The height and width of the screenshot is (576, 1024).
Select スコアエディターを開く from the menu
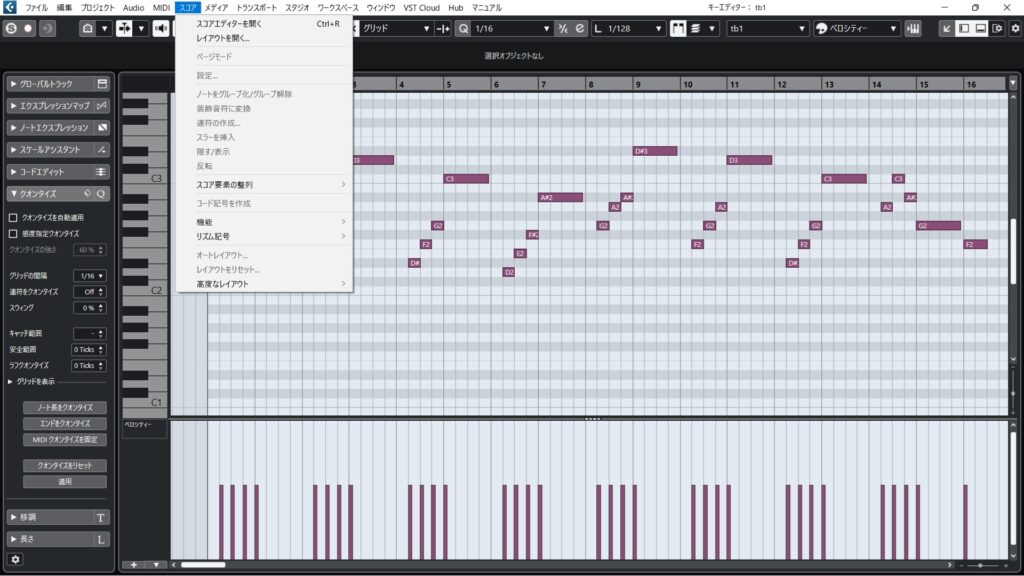(229, 23)
